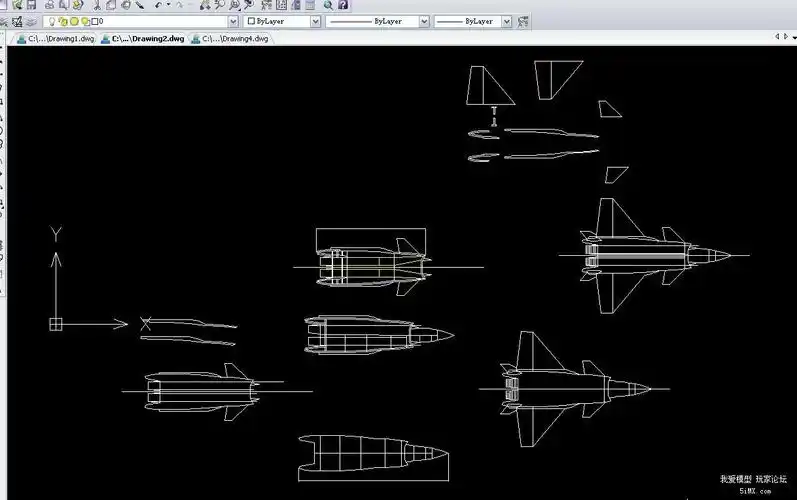Click the Plot Preview icon
This screenshot has width=797, height=500.
[x=63, y=5]
